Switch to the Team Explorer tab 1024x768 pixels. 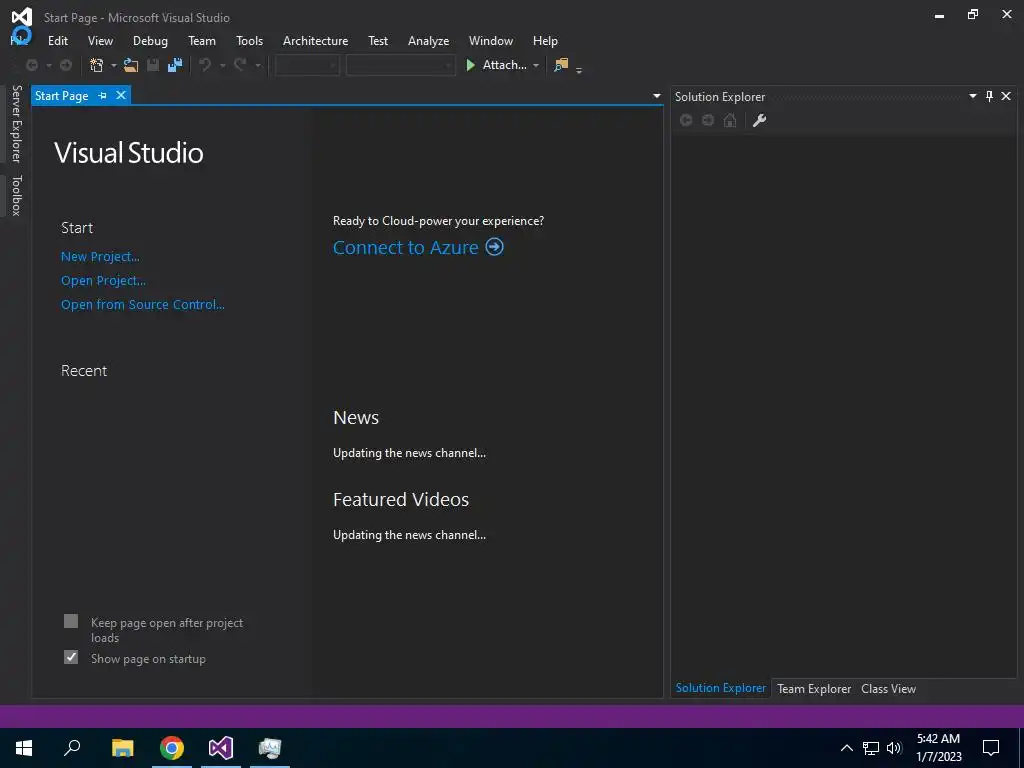[x=814, y=688]
